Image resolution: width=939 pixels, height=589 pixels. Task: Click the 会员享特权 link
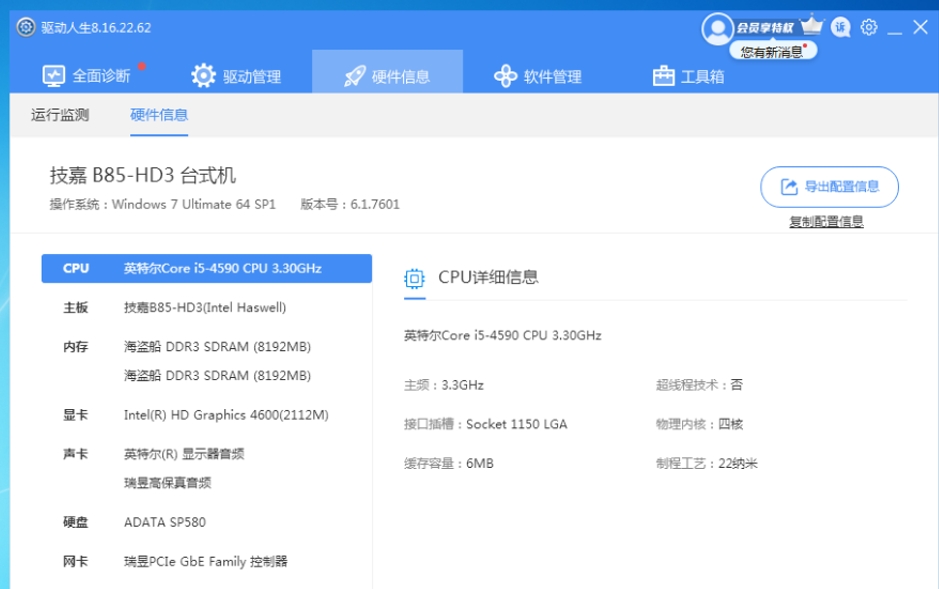tap(765, 28)
